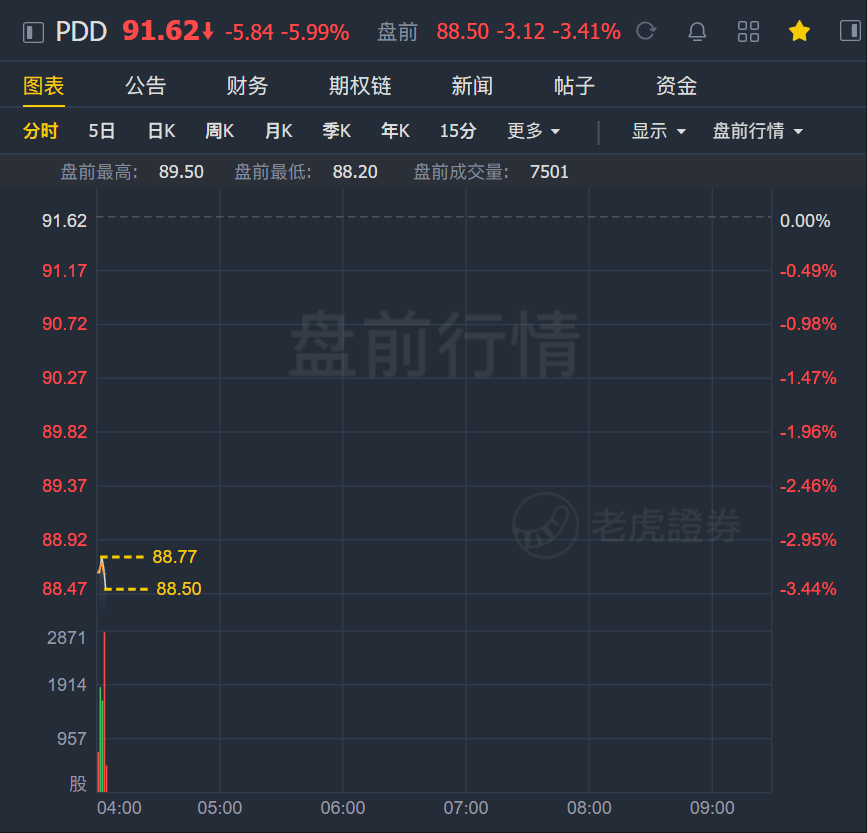Expand the 盘前行情 session dropdown
The width and height of the screenshot is (867, 833).
pyautogui.click(x=758, y=132)
